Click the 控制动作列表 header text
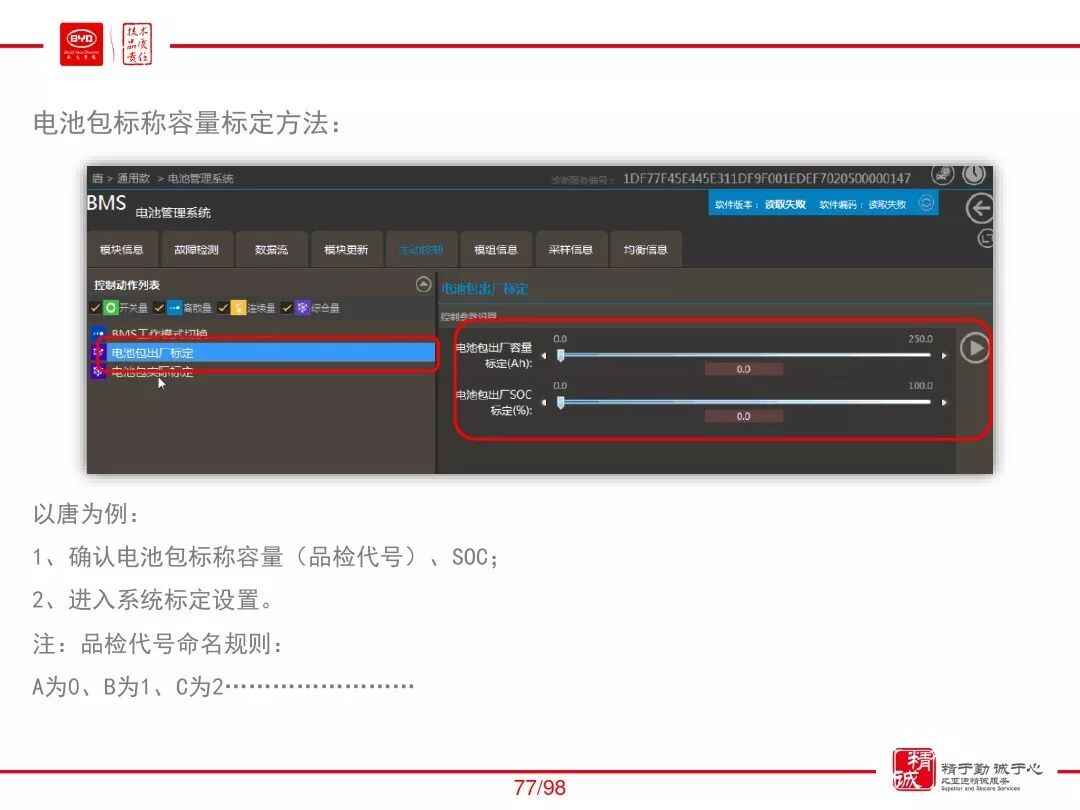 [127, 284]
